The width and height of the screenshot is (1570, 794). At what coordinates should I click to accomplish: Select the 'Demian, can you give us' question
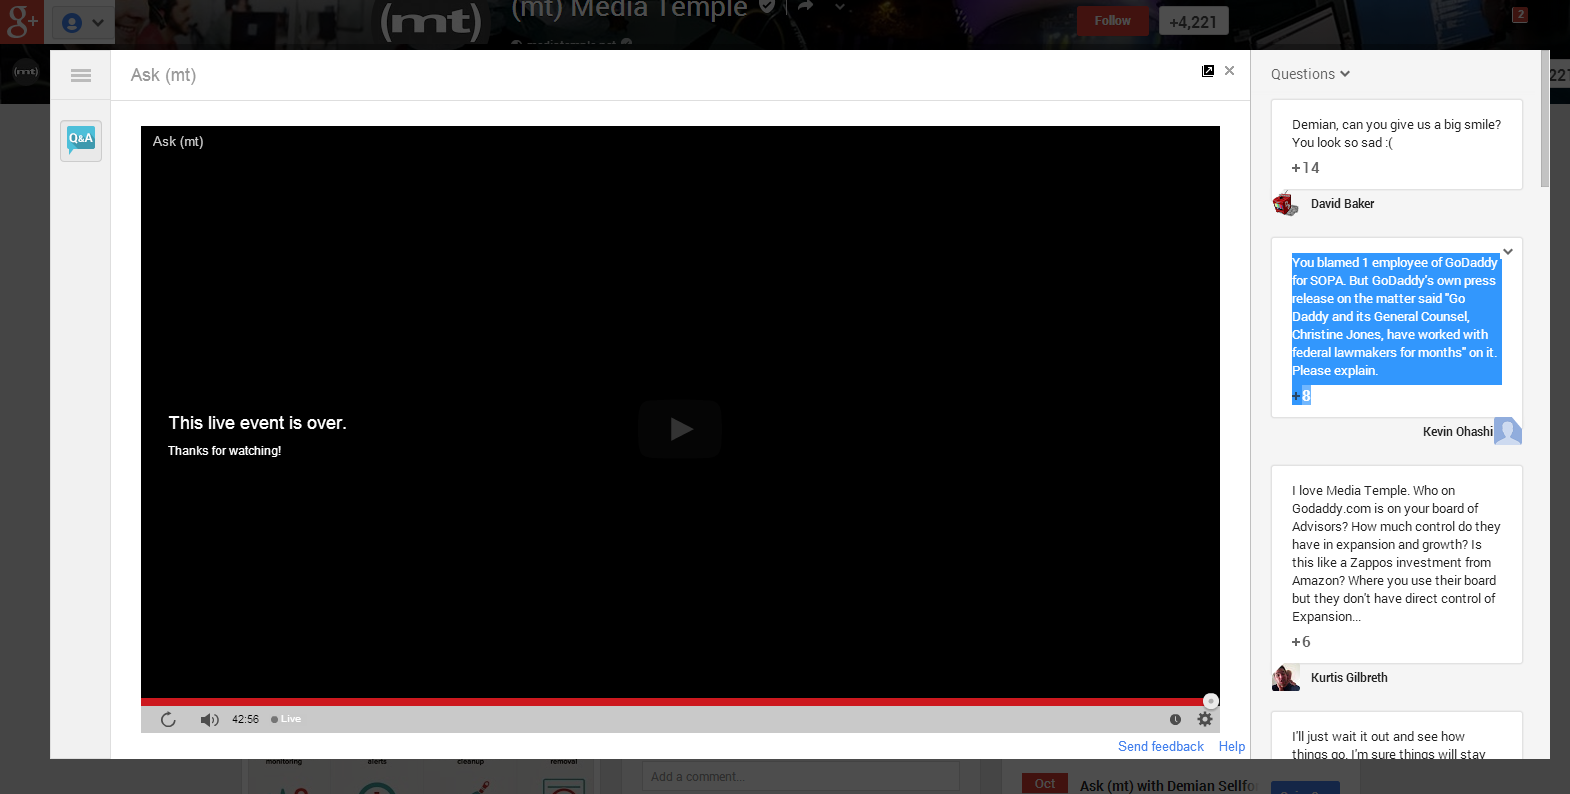tap(1396, 134)
